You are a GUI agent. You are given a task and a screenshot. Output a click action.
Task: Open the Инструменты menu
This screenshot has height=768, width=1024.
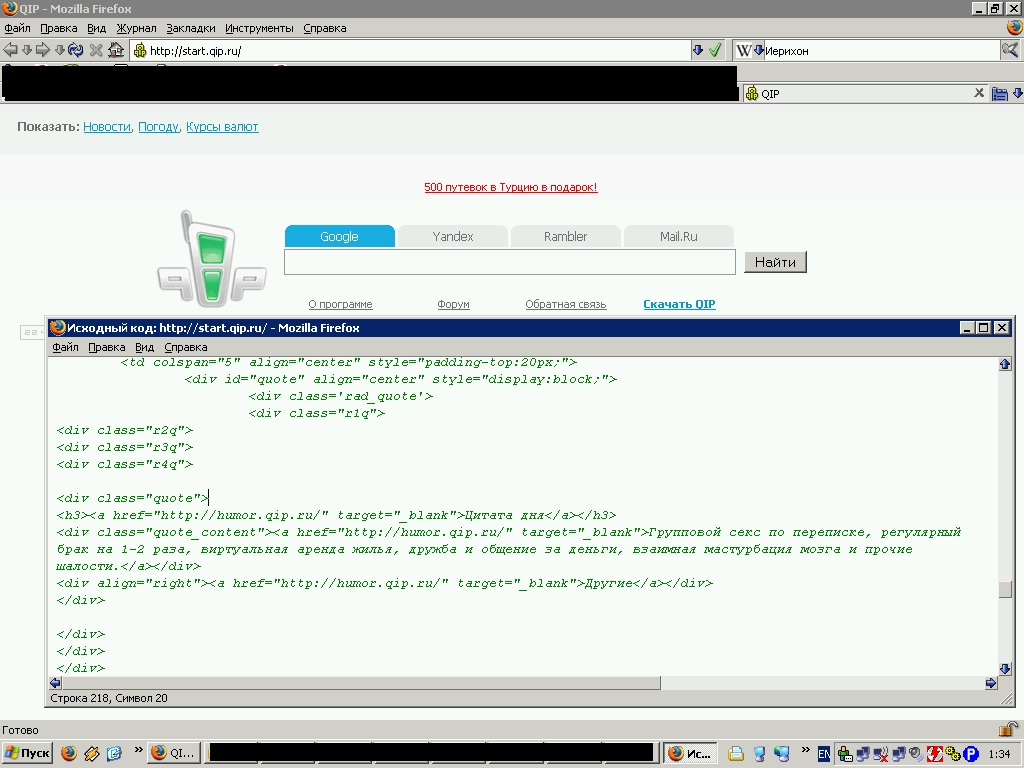pyautogui.click(x=259, y=28)
